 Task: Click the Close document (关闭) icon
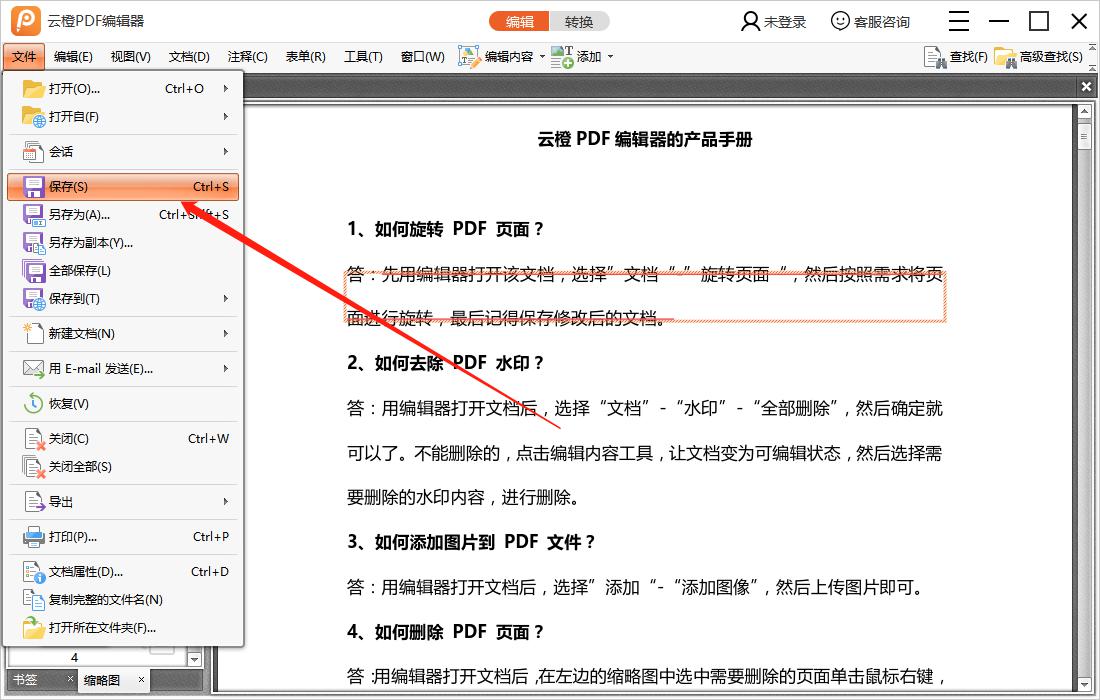coord(33,439)
